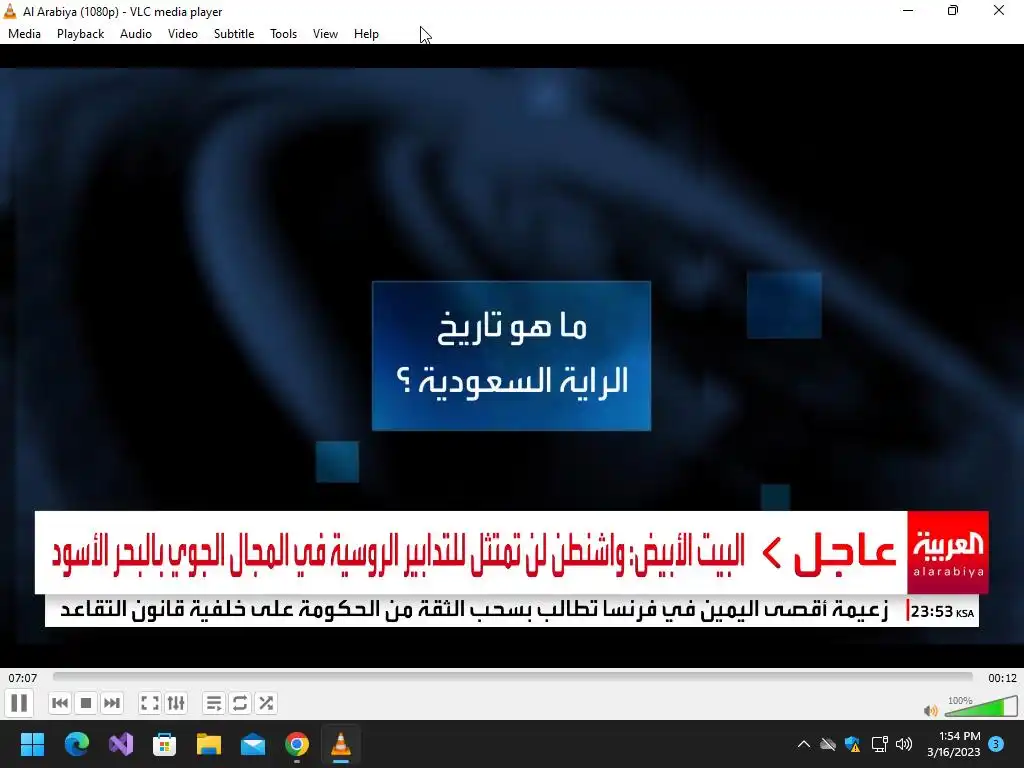Toggle random shuffle playback

pyautogui.click(x=266, y=703)
